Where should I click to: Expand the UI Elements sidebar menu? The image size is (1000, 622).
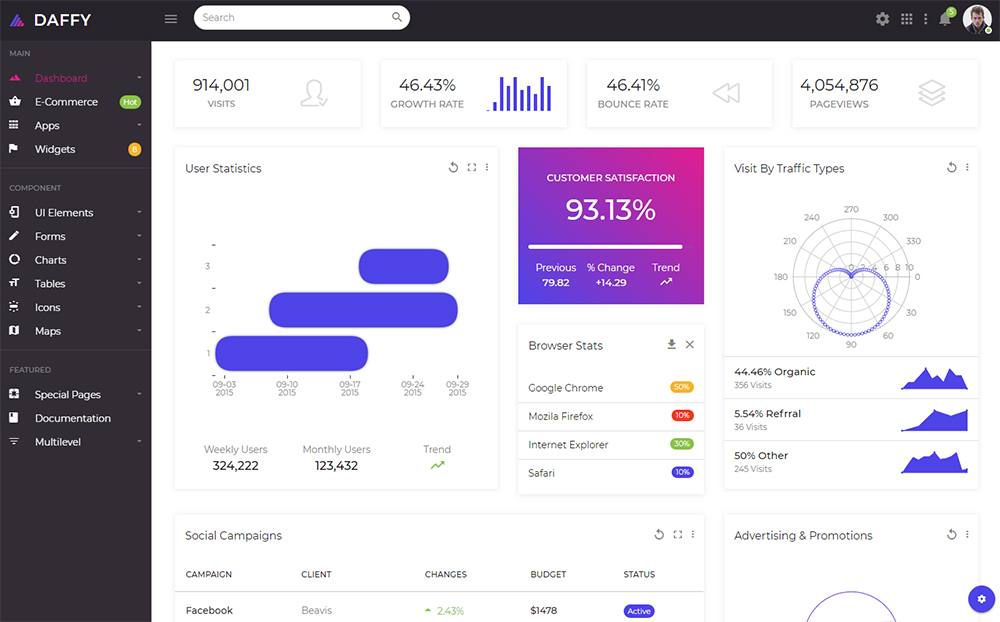pos(75,212)
